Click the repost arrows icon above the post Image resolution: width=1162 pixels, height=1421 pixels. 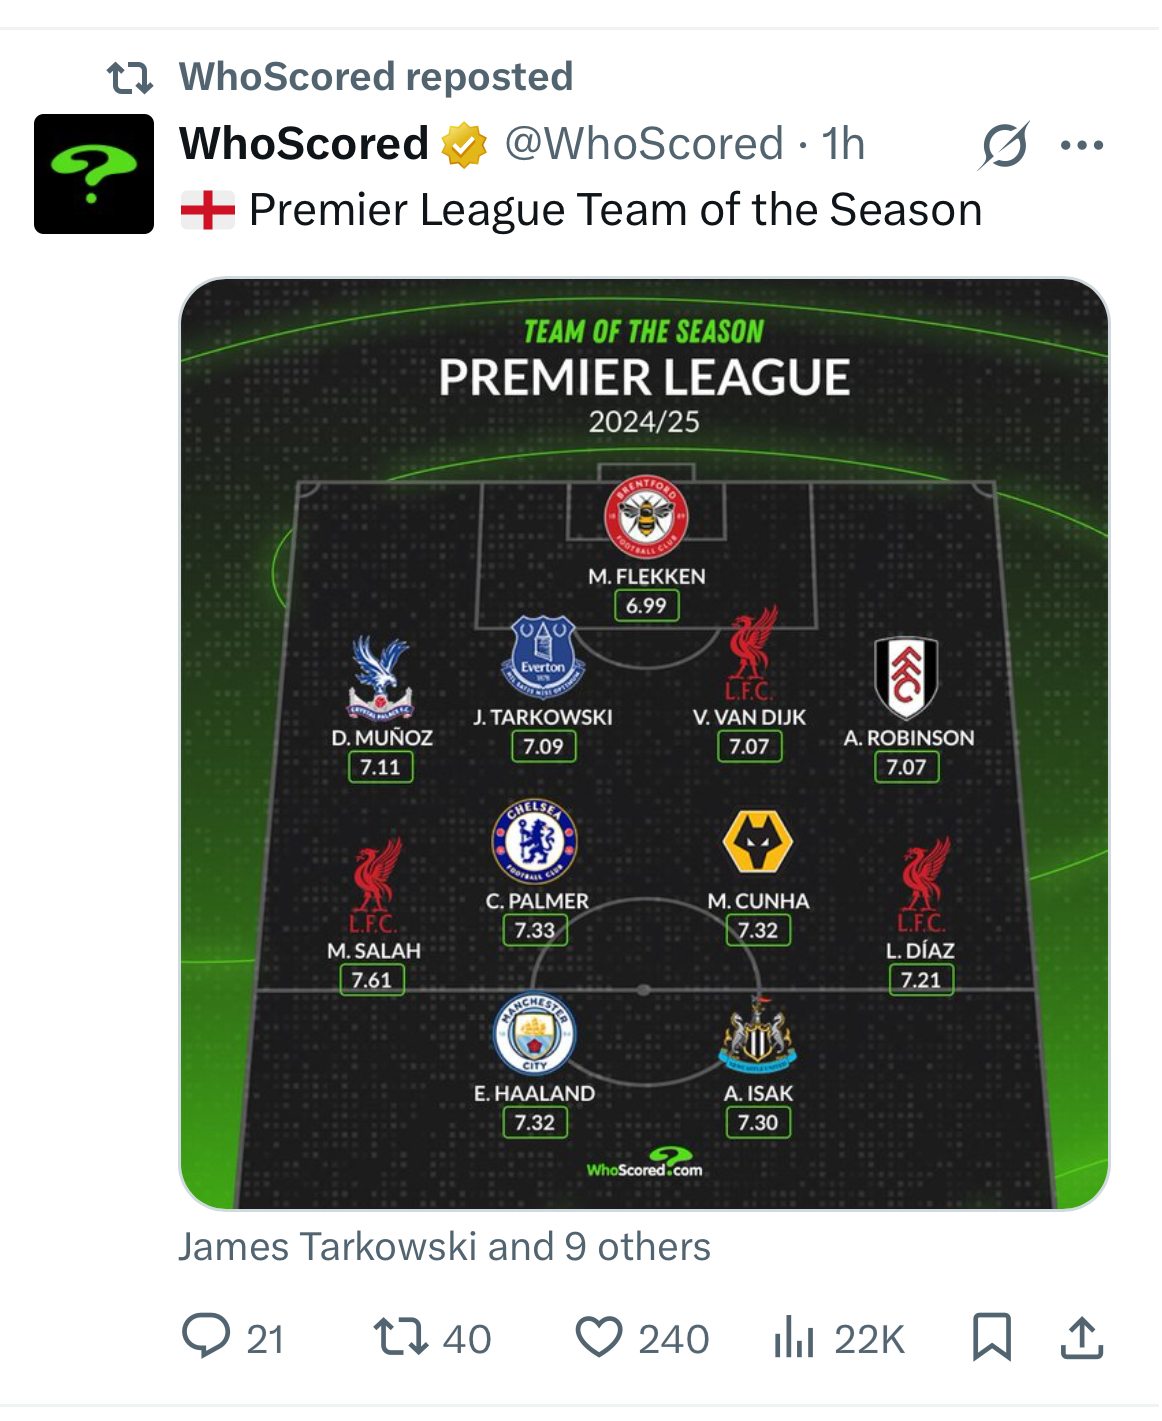point(130,77)
